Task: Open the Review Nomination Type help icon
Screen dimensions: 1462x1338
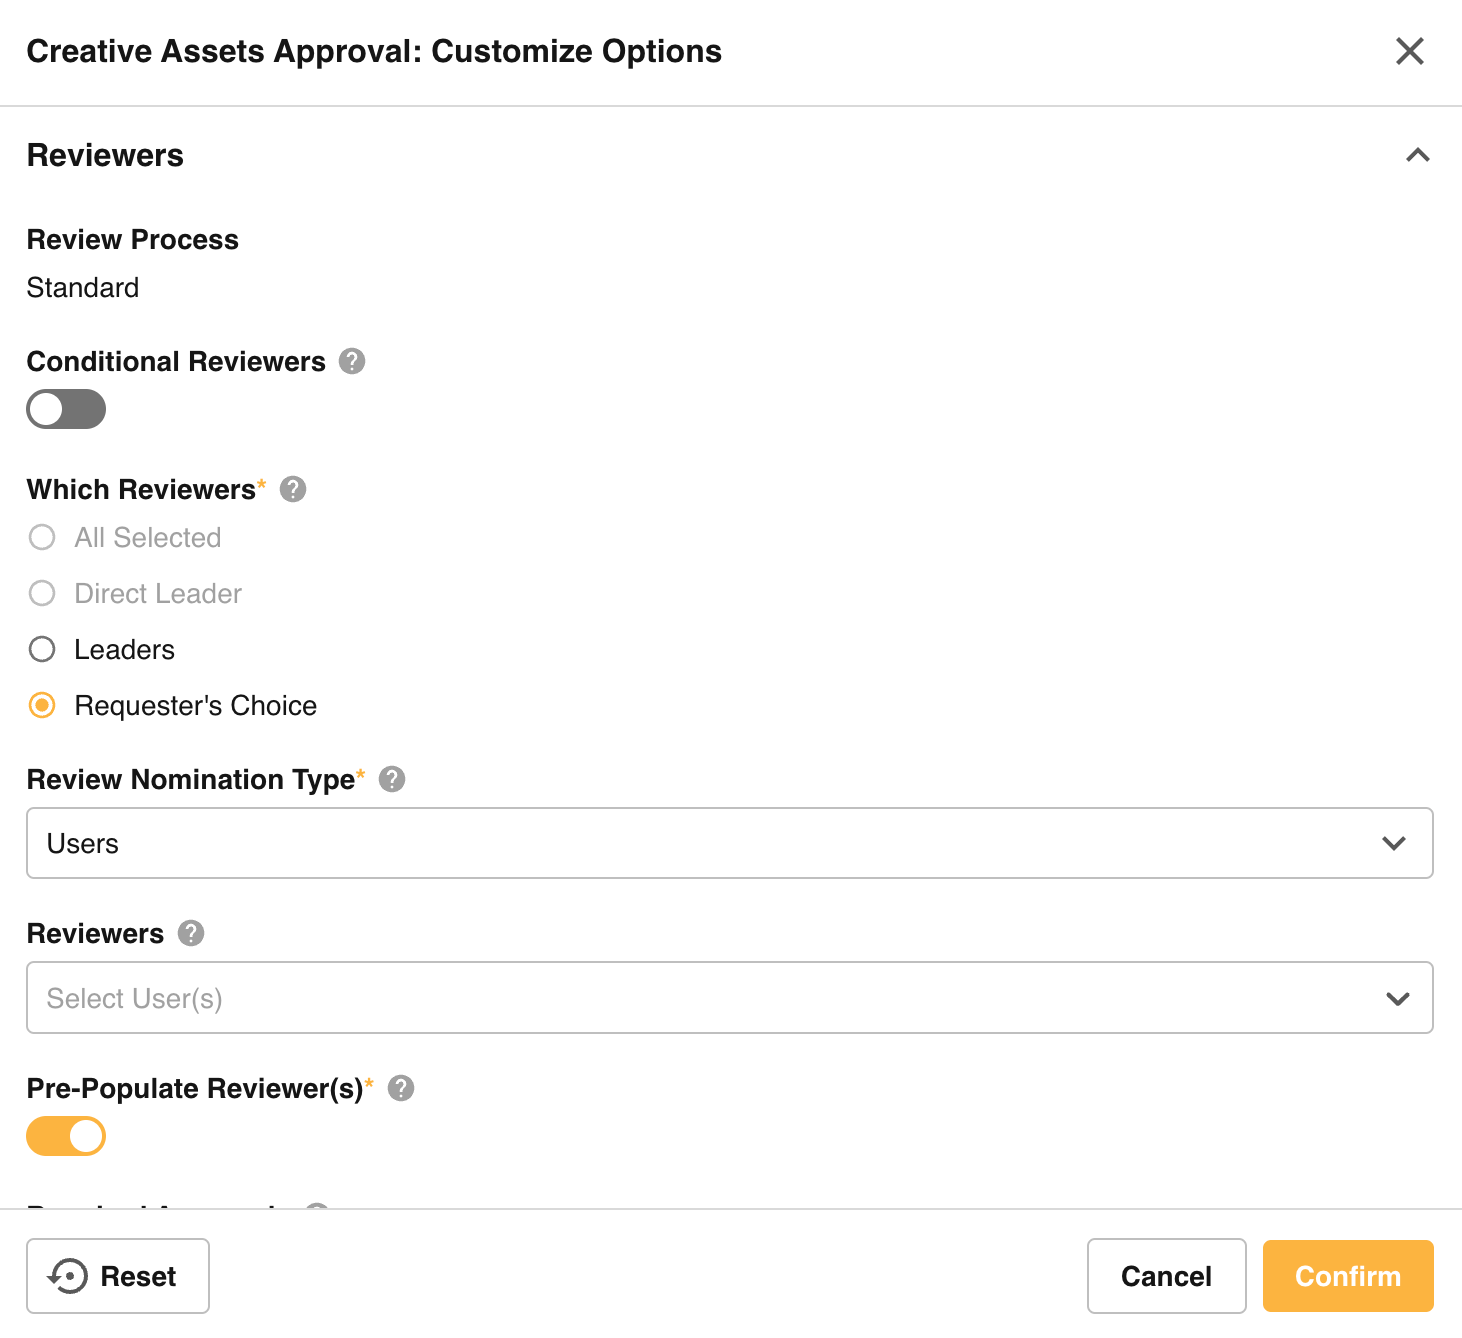Action: [x=392, y=779]
